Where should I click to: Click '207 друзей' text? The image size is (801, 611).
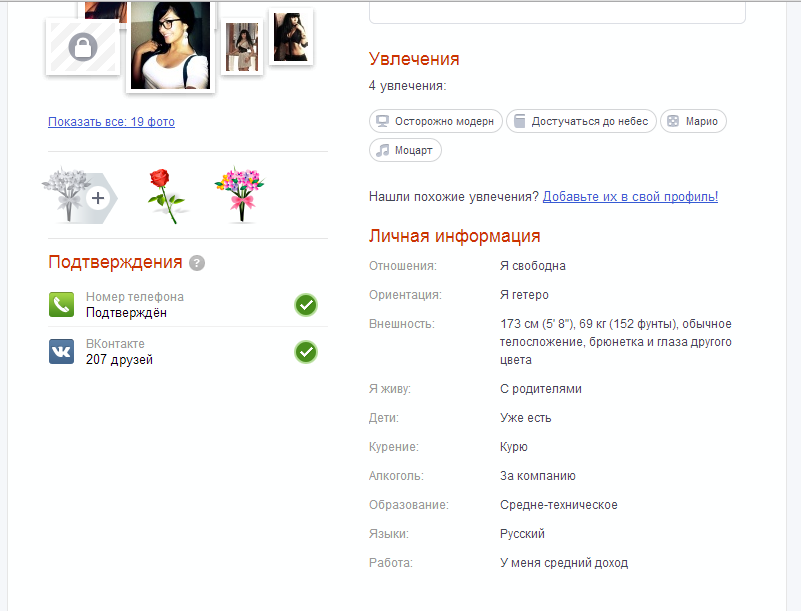click(119, 360)
